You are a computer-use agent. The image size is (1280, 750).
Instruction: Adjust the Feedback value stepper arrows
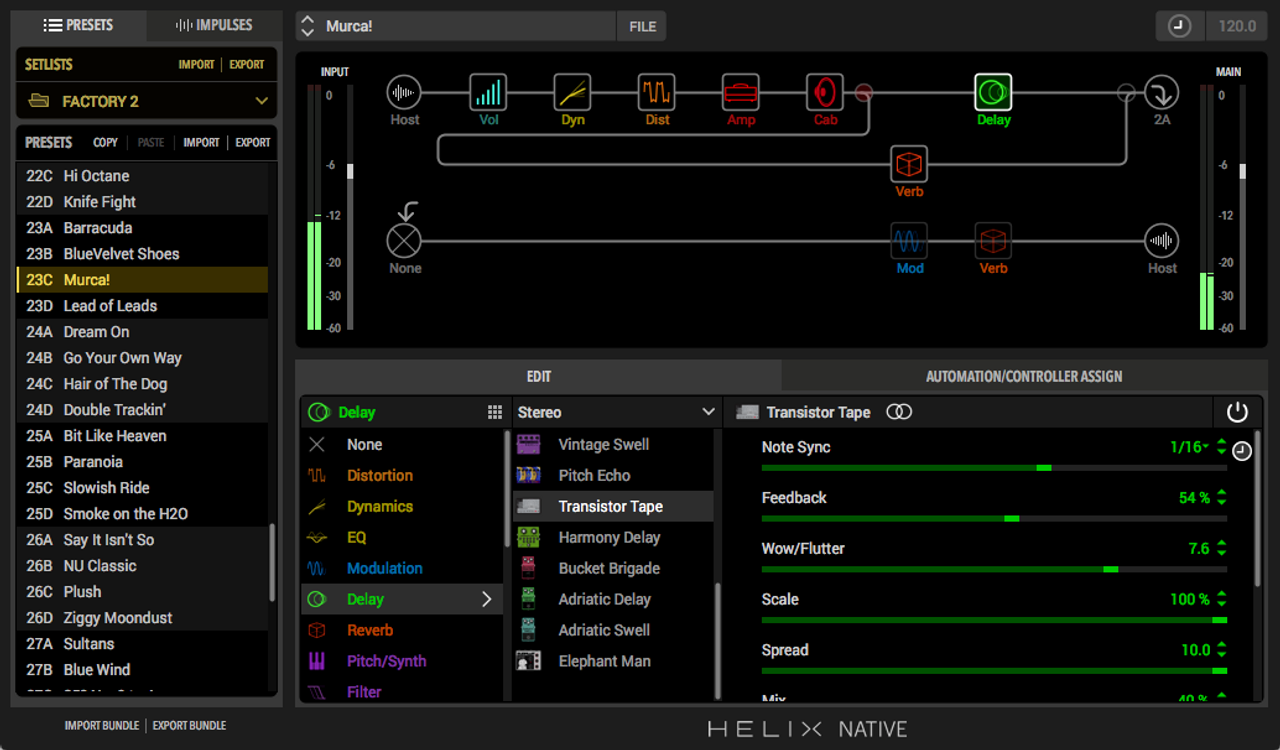click(x=1222, y=498)
